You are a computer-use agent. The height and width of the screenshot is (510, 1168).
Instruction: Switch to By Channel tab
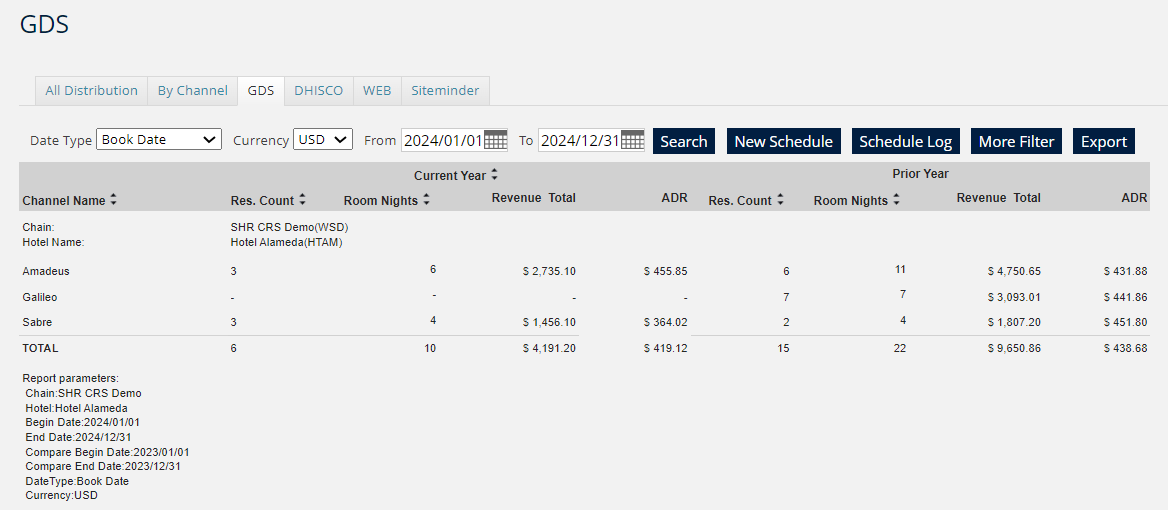(192, 91)
